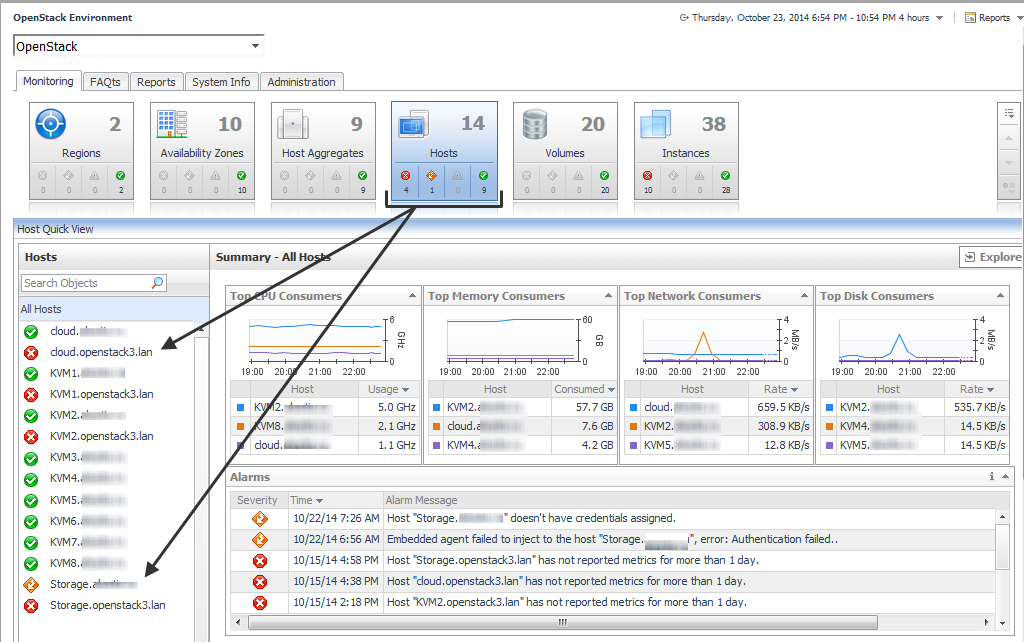Collapse Top Memory Consumers panel
Screen dimensions: 1024x642
pos(608,296)
